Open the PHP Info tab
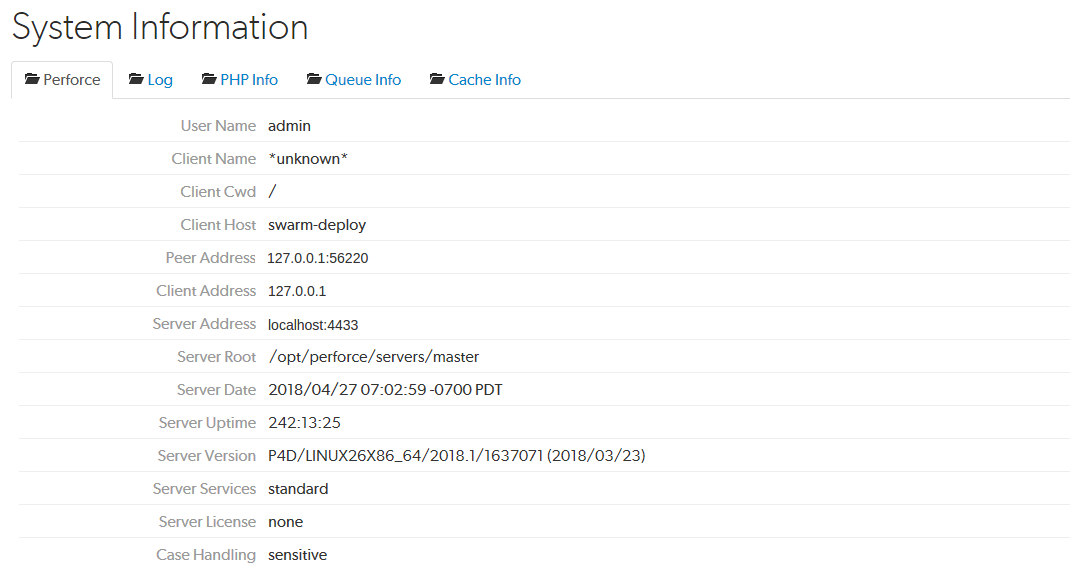Viewport: 1088px width, 577px height. pyautogui.click(x=248, y=79)
